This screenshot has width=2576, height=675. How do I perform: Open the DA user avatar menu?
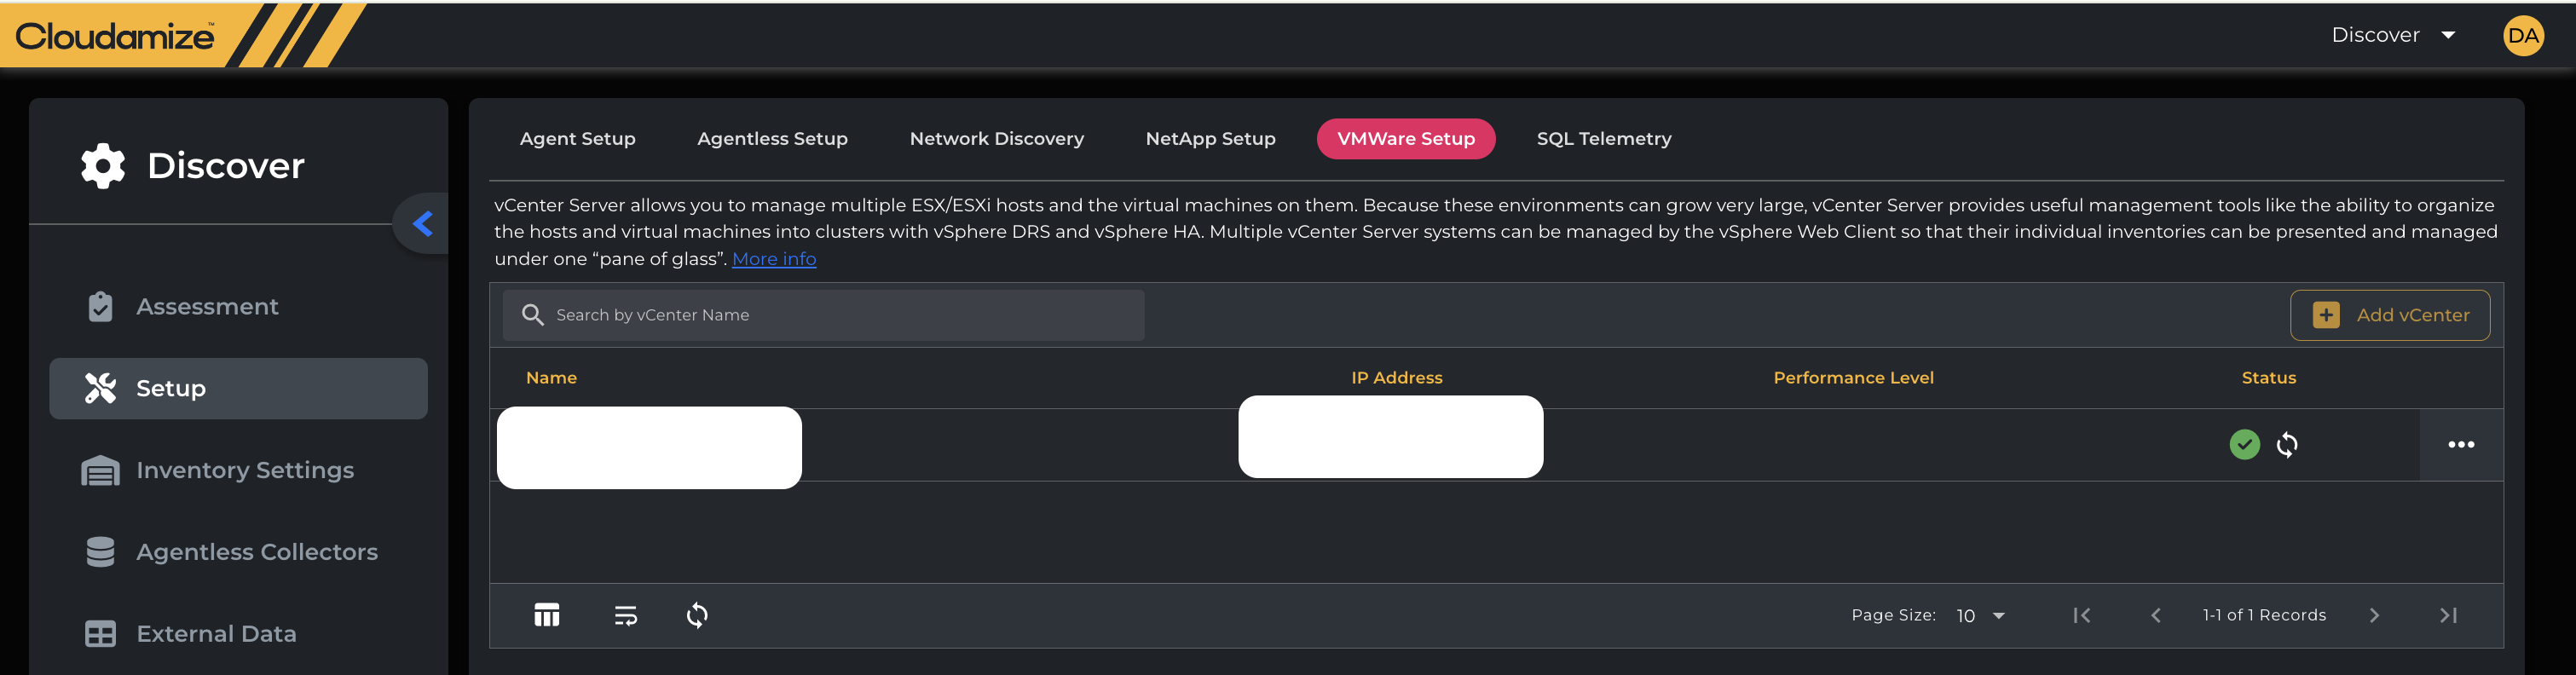click(2522, 36)
